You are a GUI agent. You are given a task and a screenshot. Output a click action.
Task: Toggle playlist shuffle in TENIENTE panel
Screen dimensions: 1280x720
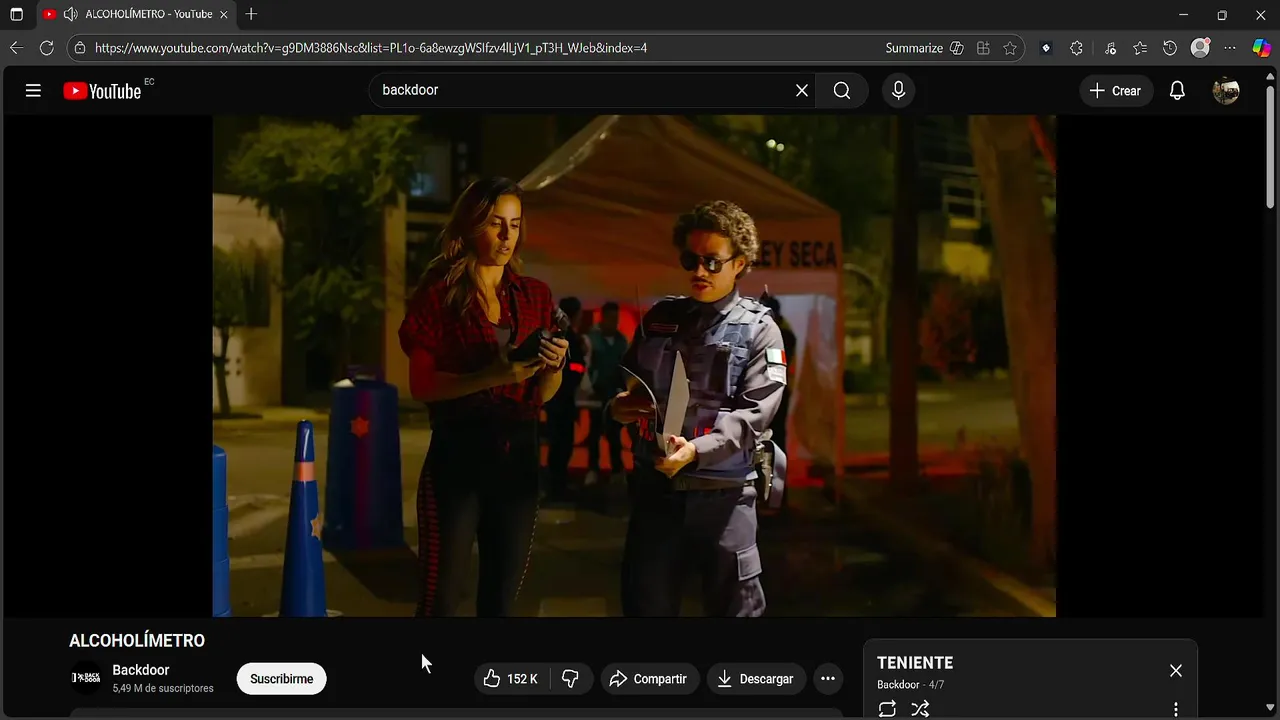920,709
